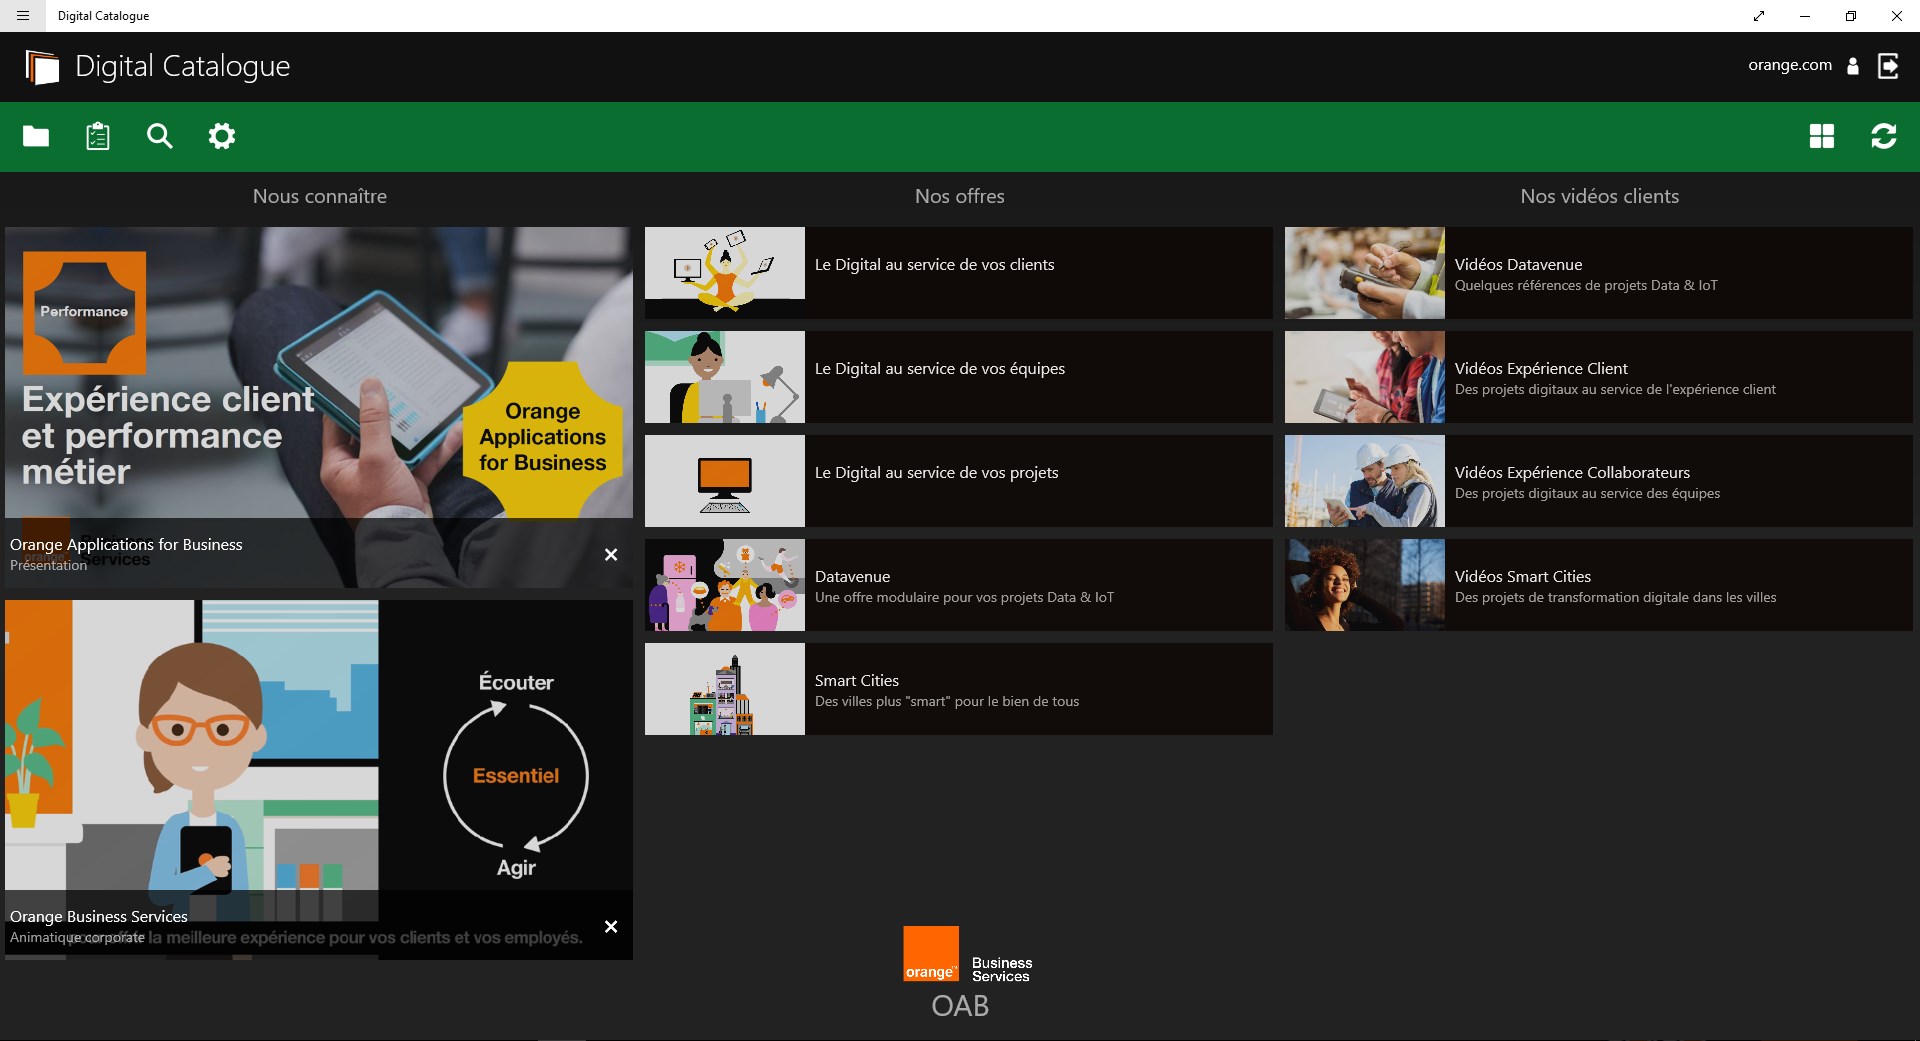Click the Orange Business Services logo

click(967, 954)
